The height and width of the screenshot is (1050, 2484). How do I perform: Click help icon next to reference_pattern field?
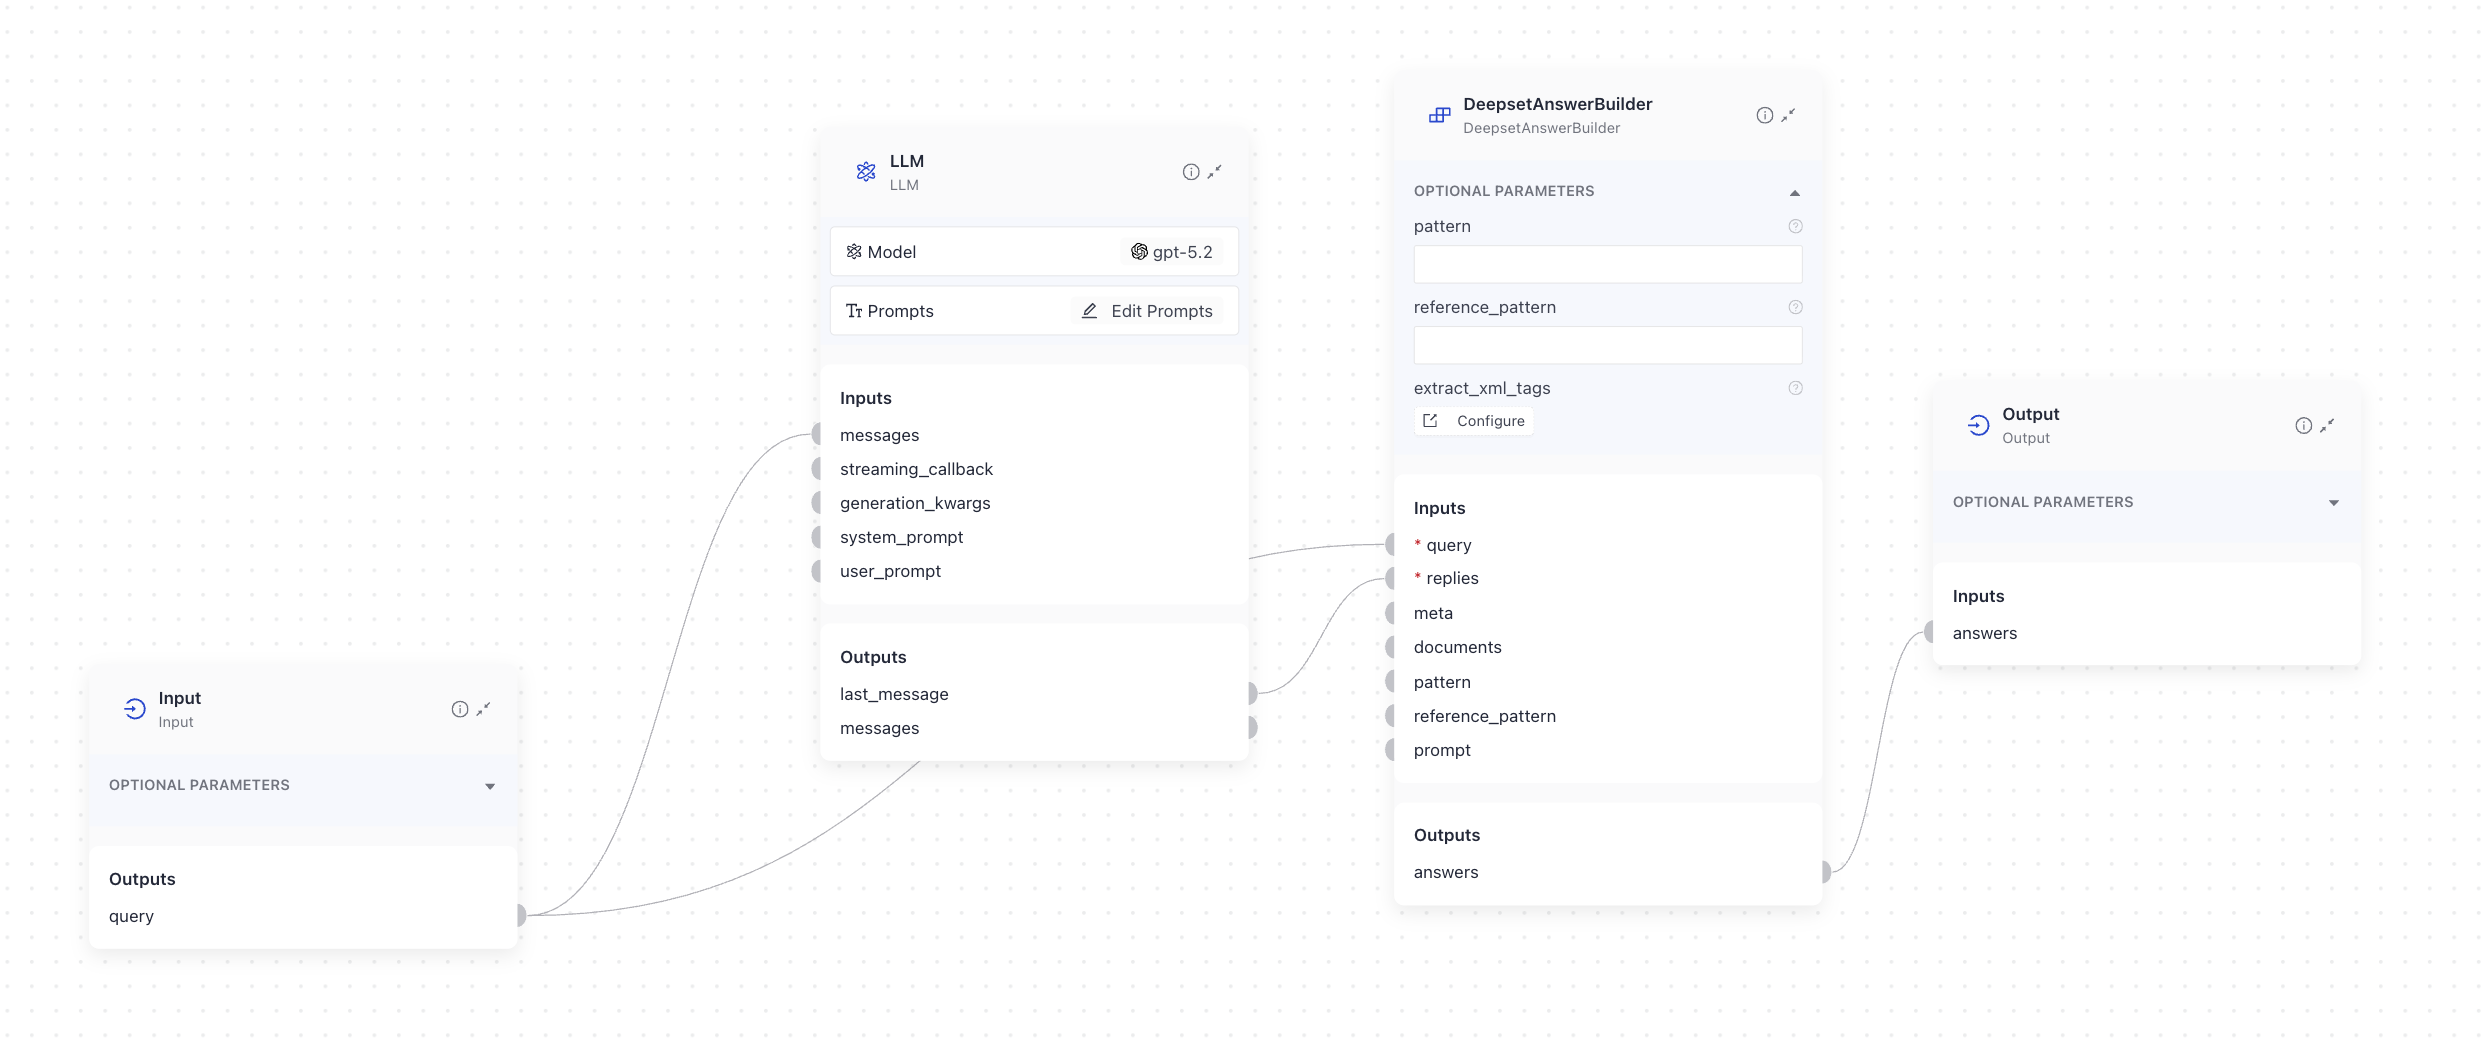point(1795,307)
